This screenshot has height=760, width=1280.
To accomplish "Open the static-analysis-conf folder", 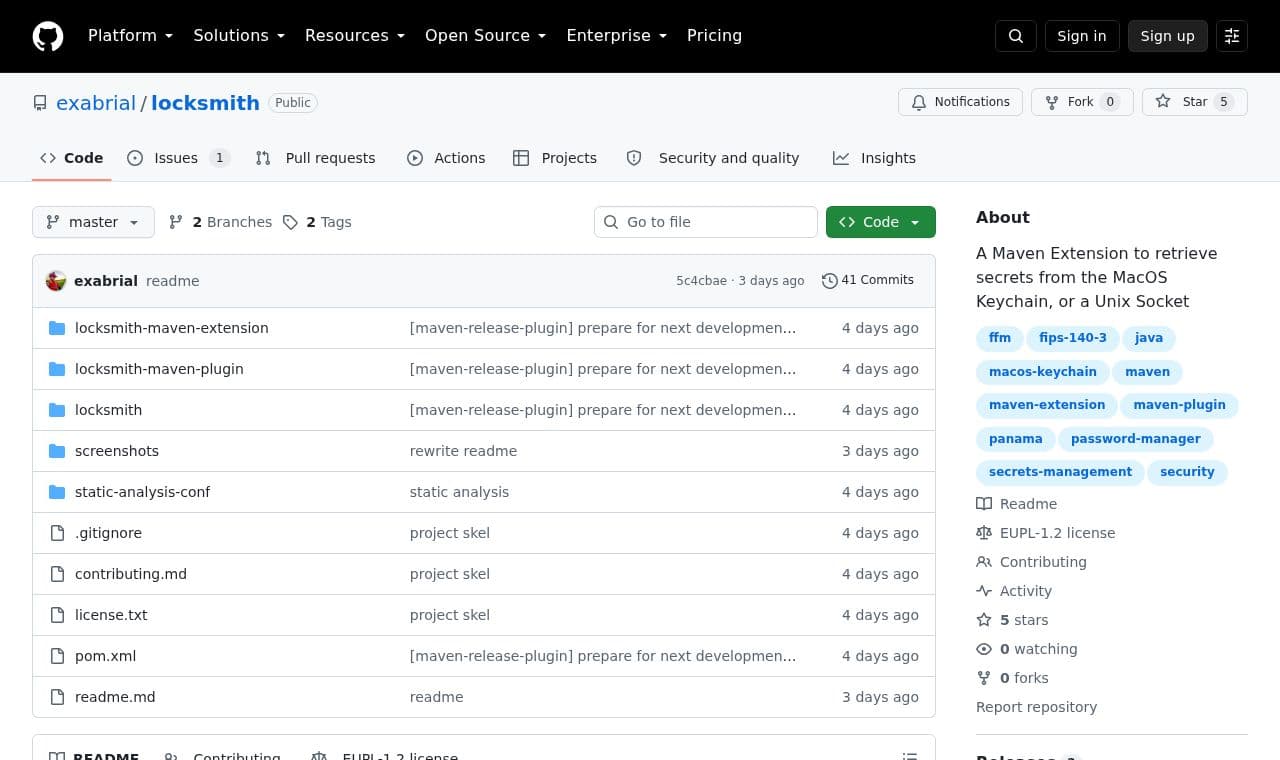I will (x=142, y=492).
